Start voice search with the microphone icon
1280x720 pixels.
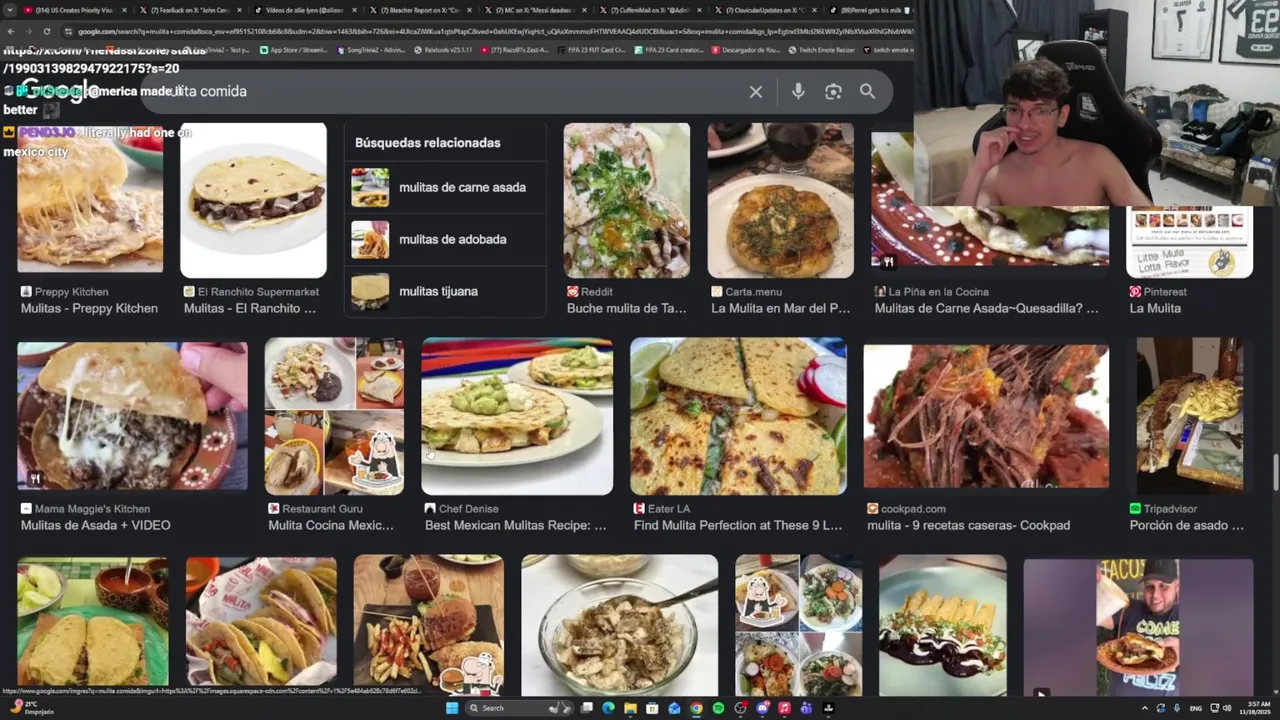(x=798, y=92)
